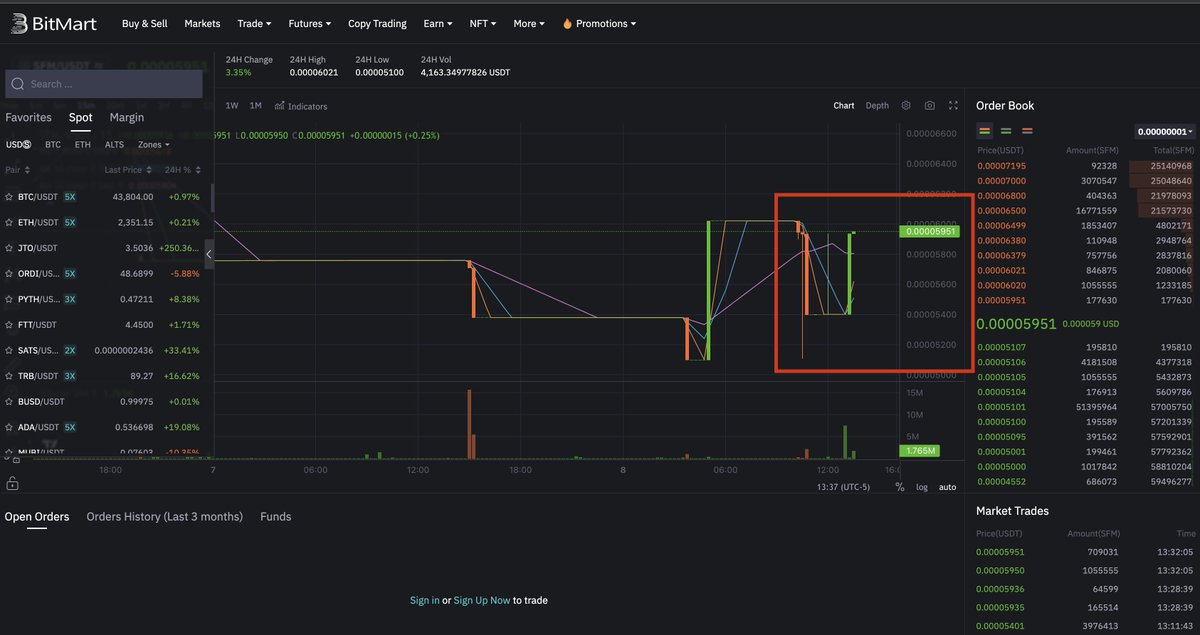Click the BitMart logo

(x=52, y=23)
